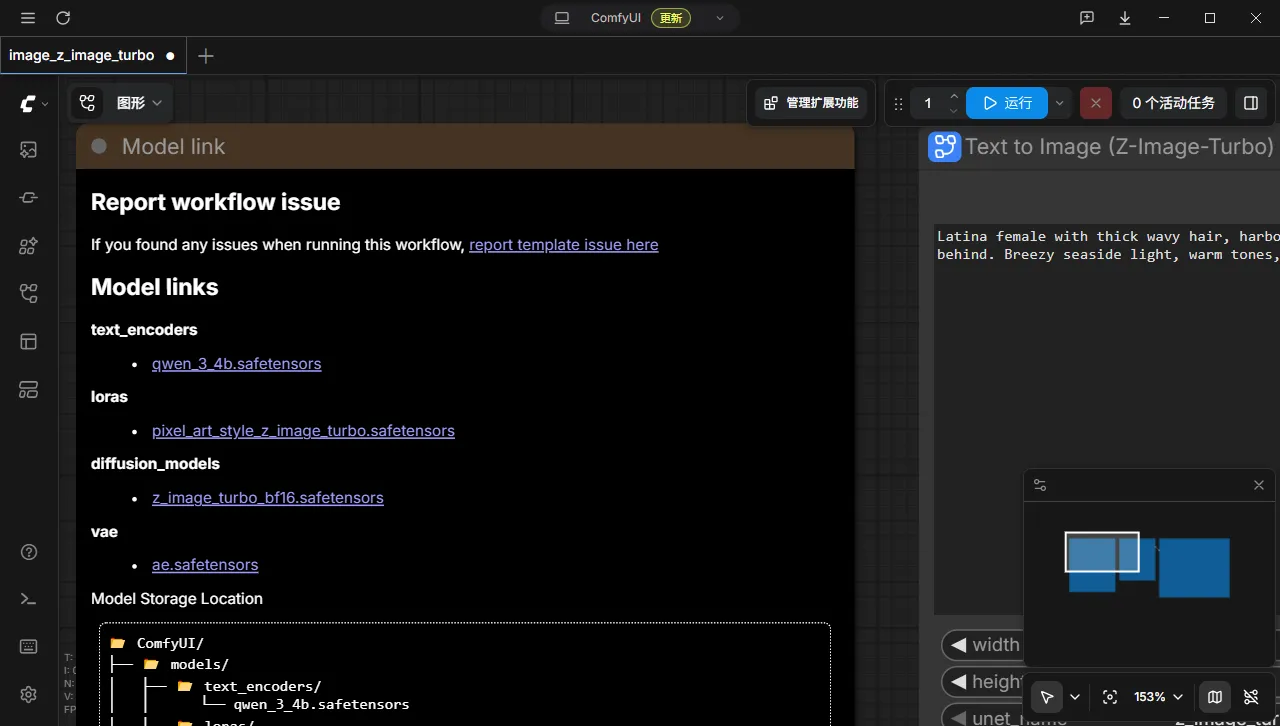This screenshot has width=1280, height=726.
Task: Open the cursor mode dropdown chevron
Action: 1075,697
